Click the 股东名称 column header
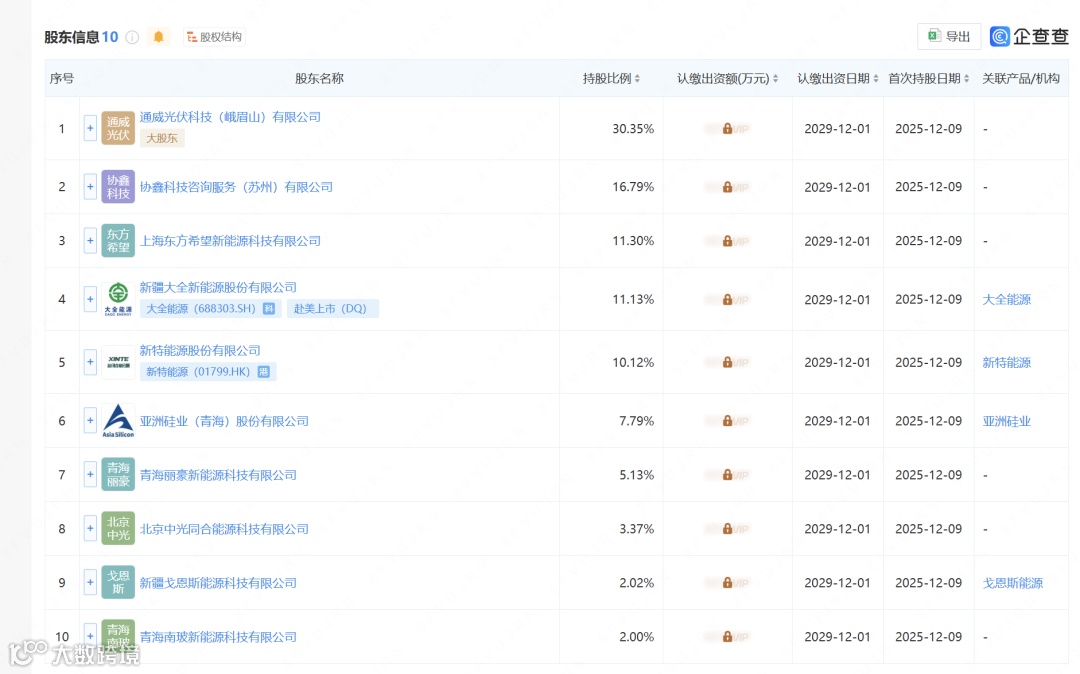1080x674 pixels. [319, 78]
